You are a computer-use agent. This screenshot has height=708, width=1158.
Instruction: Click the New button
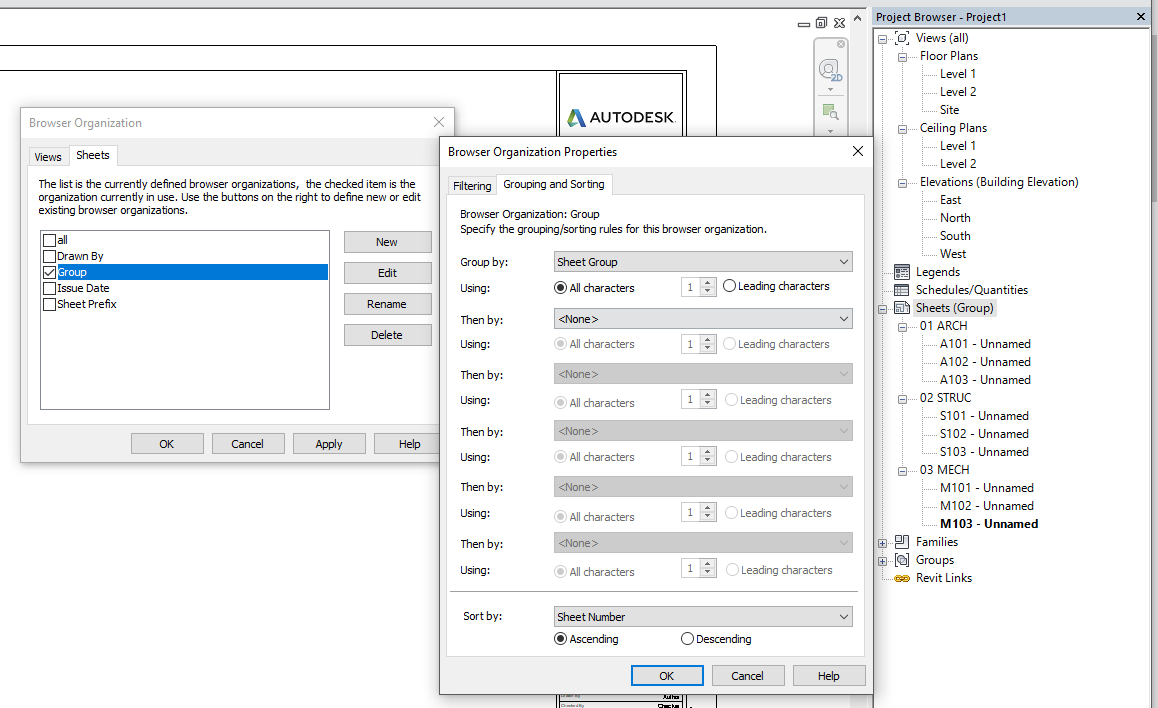(387, 242)
